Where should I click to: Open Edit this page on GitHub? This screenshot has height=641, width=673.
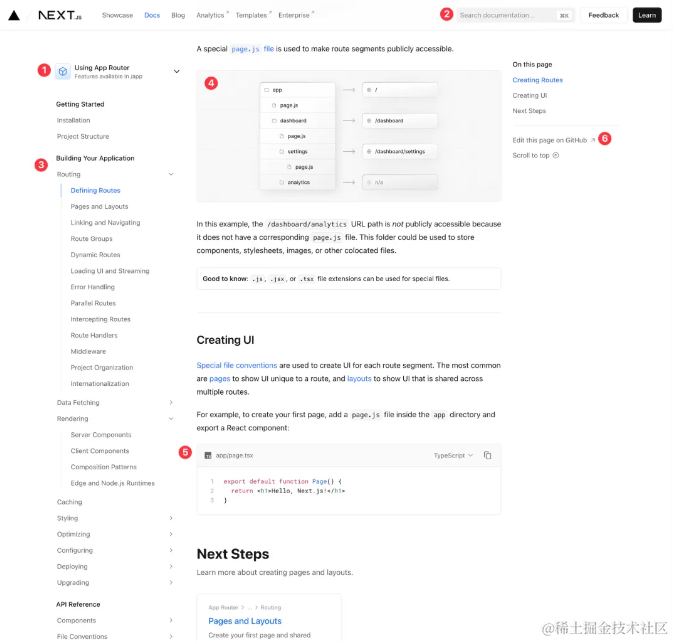553,140
